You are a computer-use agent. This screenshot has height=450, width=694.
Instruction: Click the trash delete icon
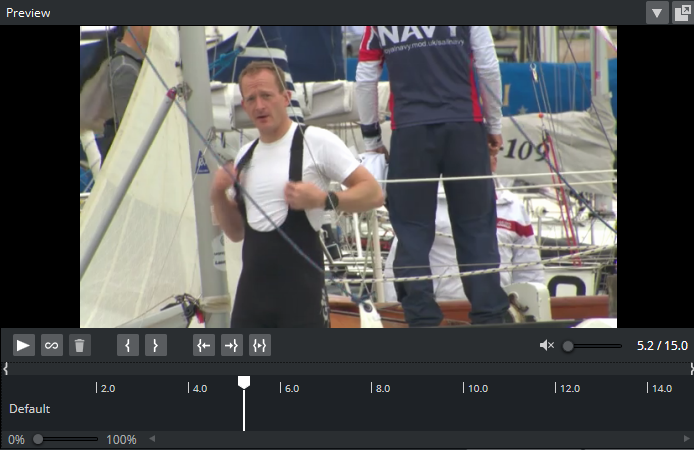80,345
